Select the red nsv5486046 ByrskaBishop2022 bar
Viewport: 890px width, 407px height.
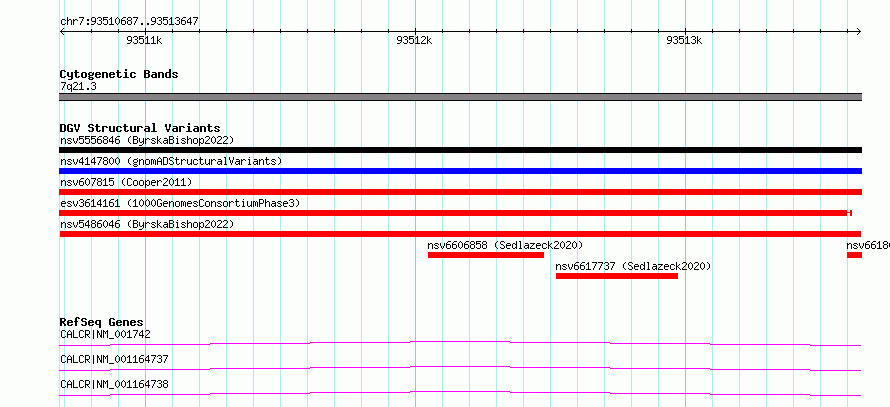point(460,234)
